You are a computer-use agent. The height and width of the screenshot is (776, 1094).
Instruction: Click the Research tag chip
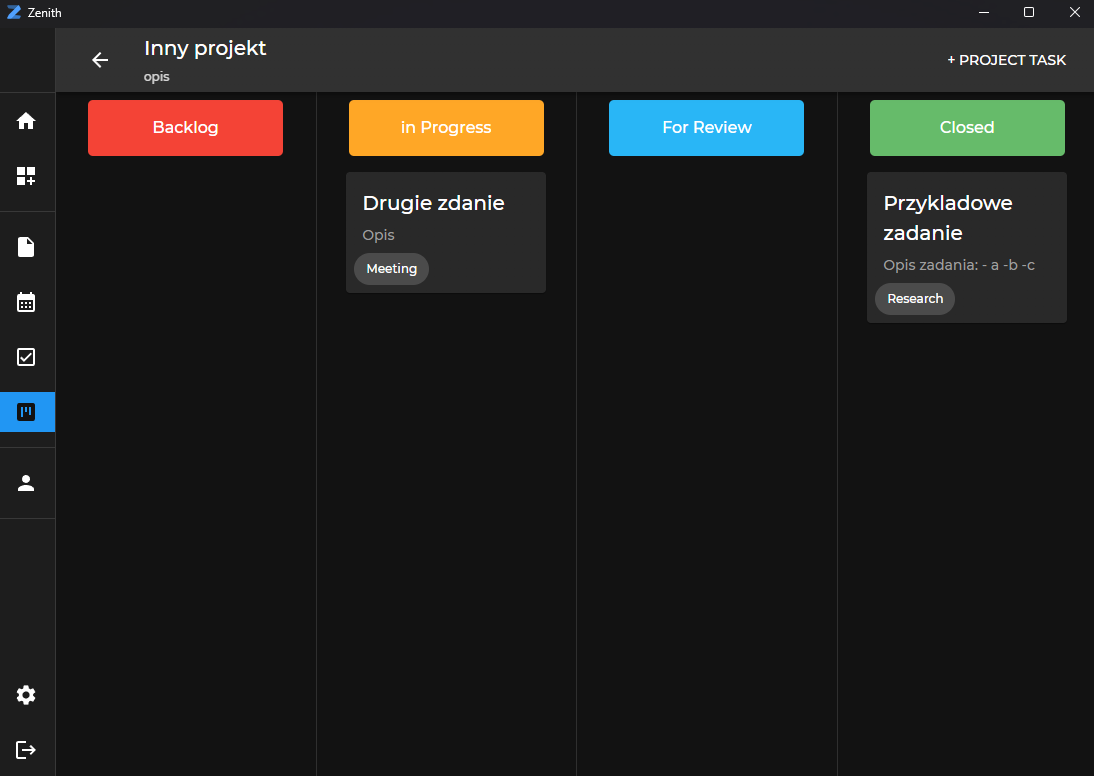coord(915,299)
